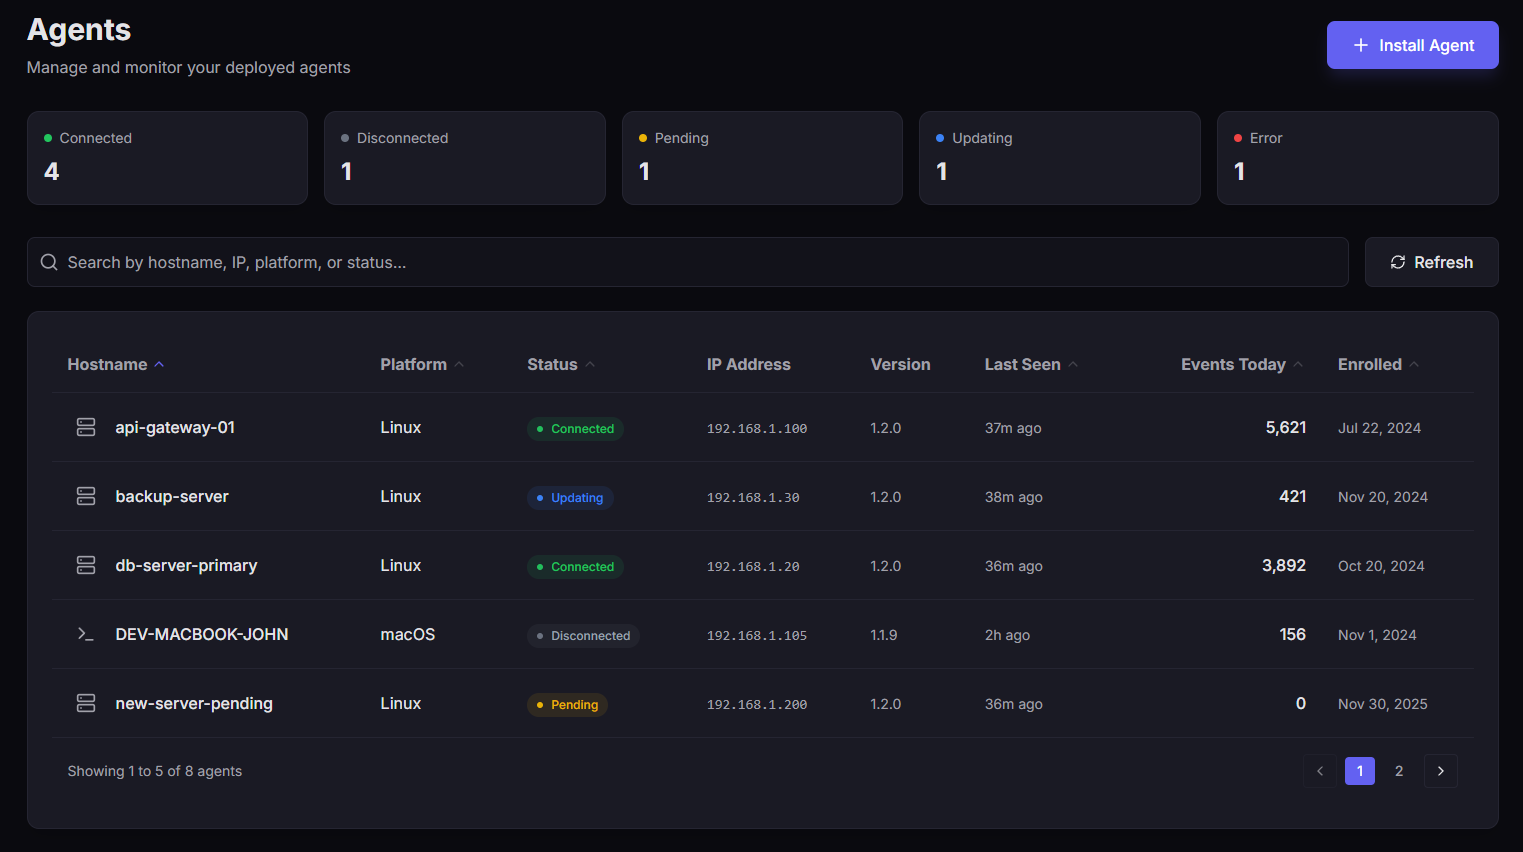Go to previous page using left chevron
The image size is (1523, 852).
pyautogui.click(x=1320, y=771)
